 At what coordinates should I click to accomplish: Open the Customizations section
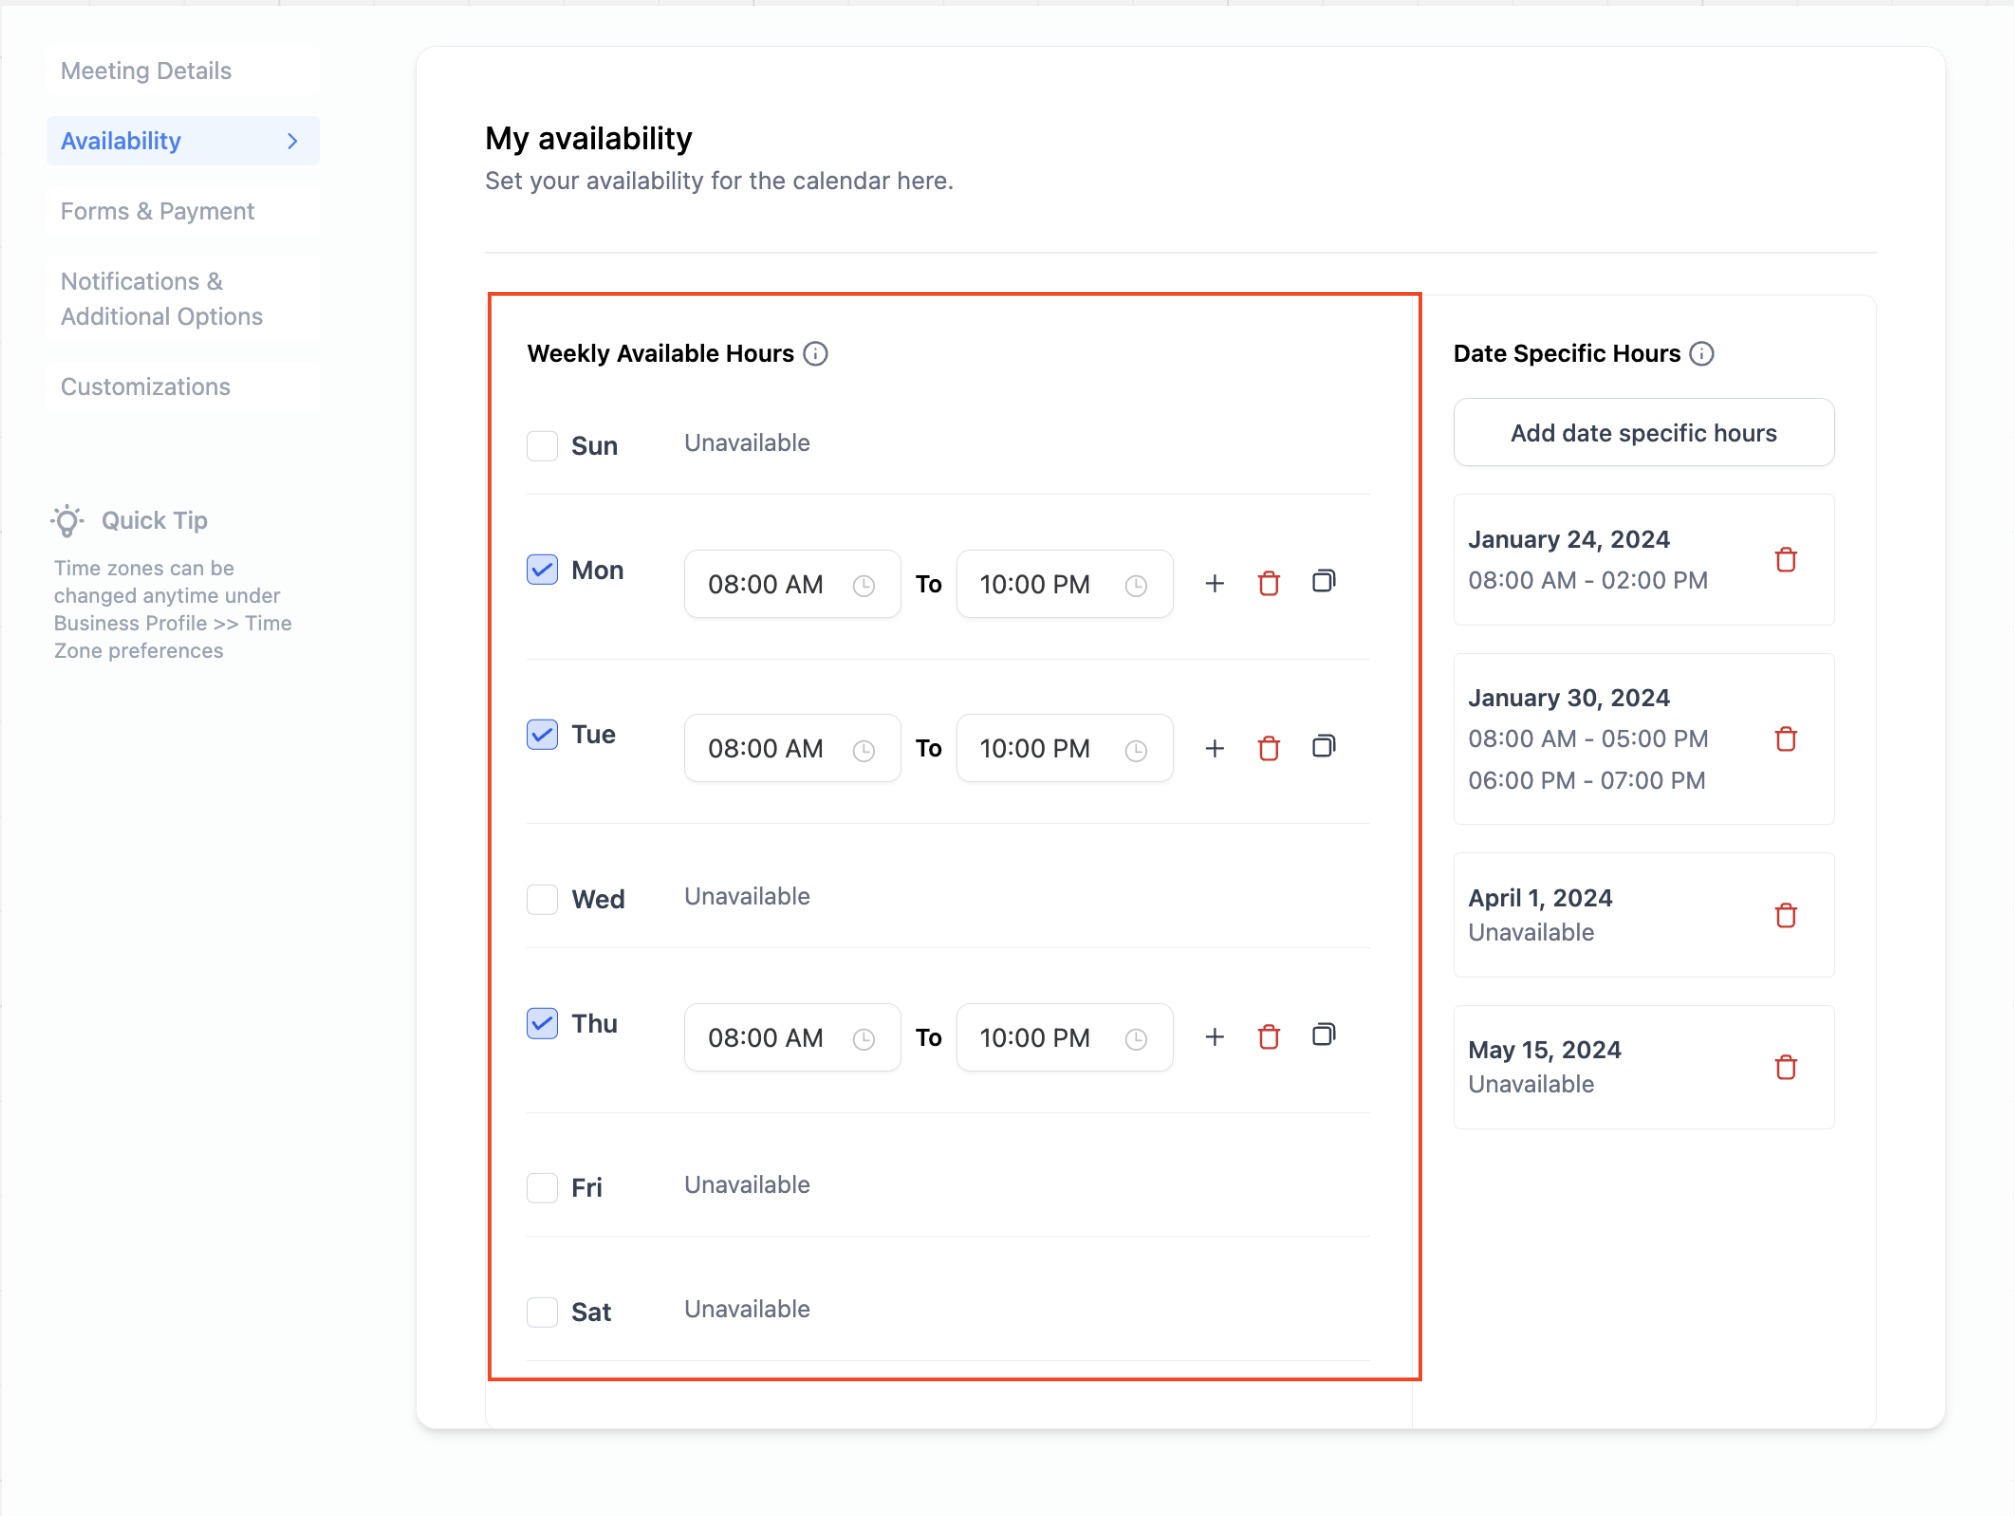click(145, 386)
